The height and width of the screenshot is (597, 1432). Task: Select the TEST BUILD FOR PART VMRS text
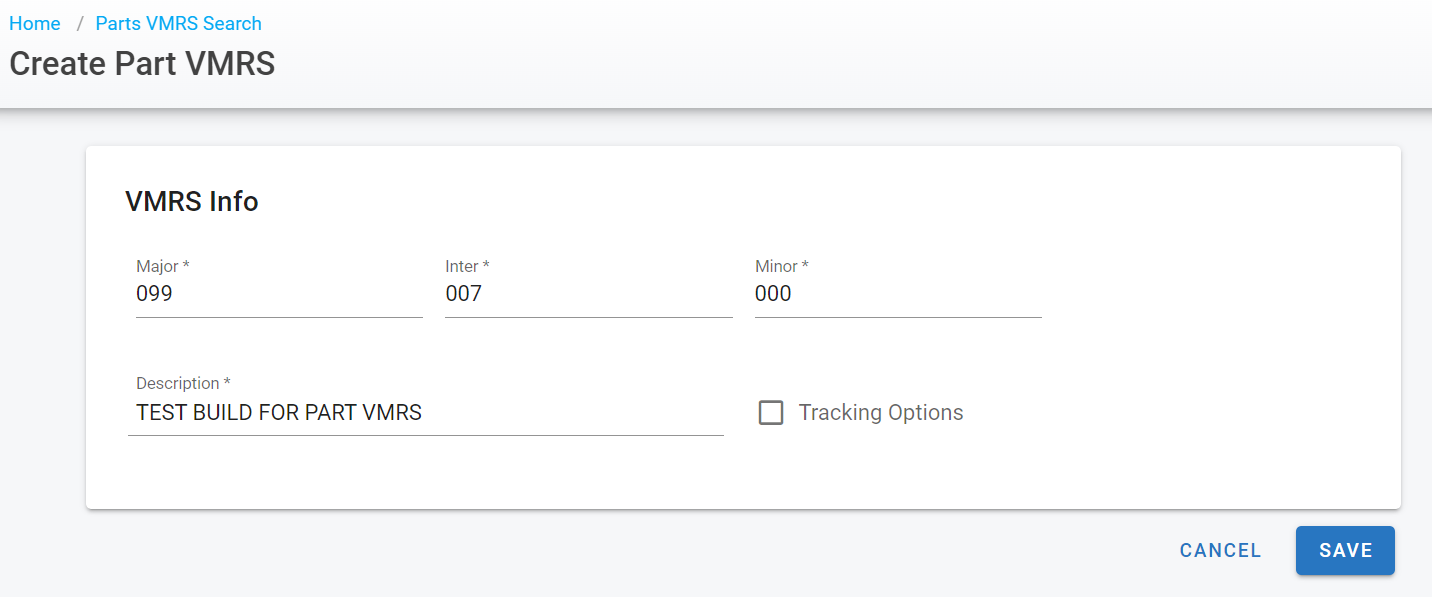pos(279,412)
